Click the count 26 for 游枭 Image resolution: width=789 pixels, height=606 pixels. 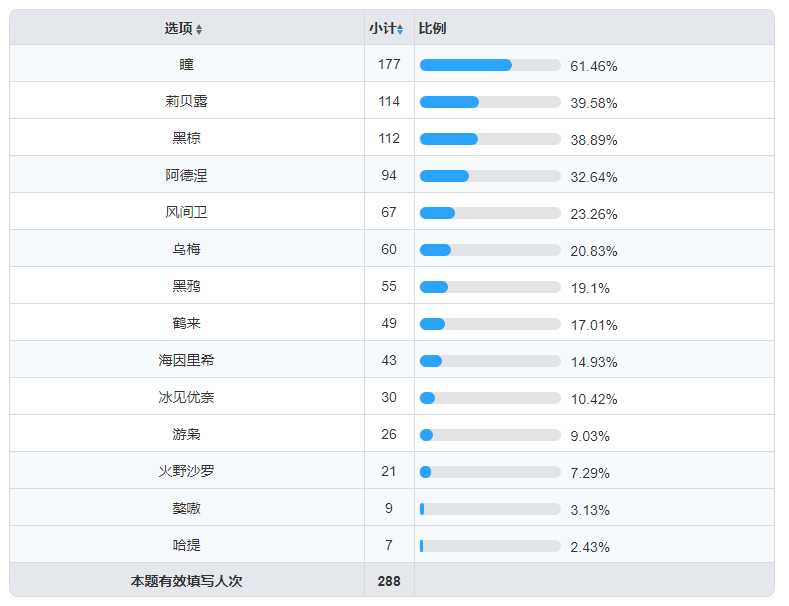(x=389, y=434)
